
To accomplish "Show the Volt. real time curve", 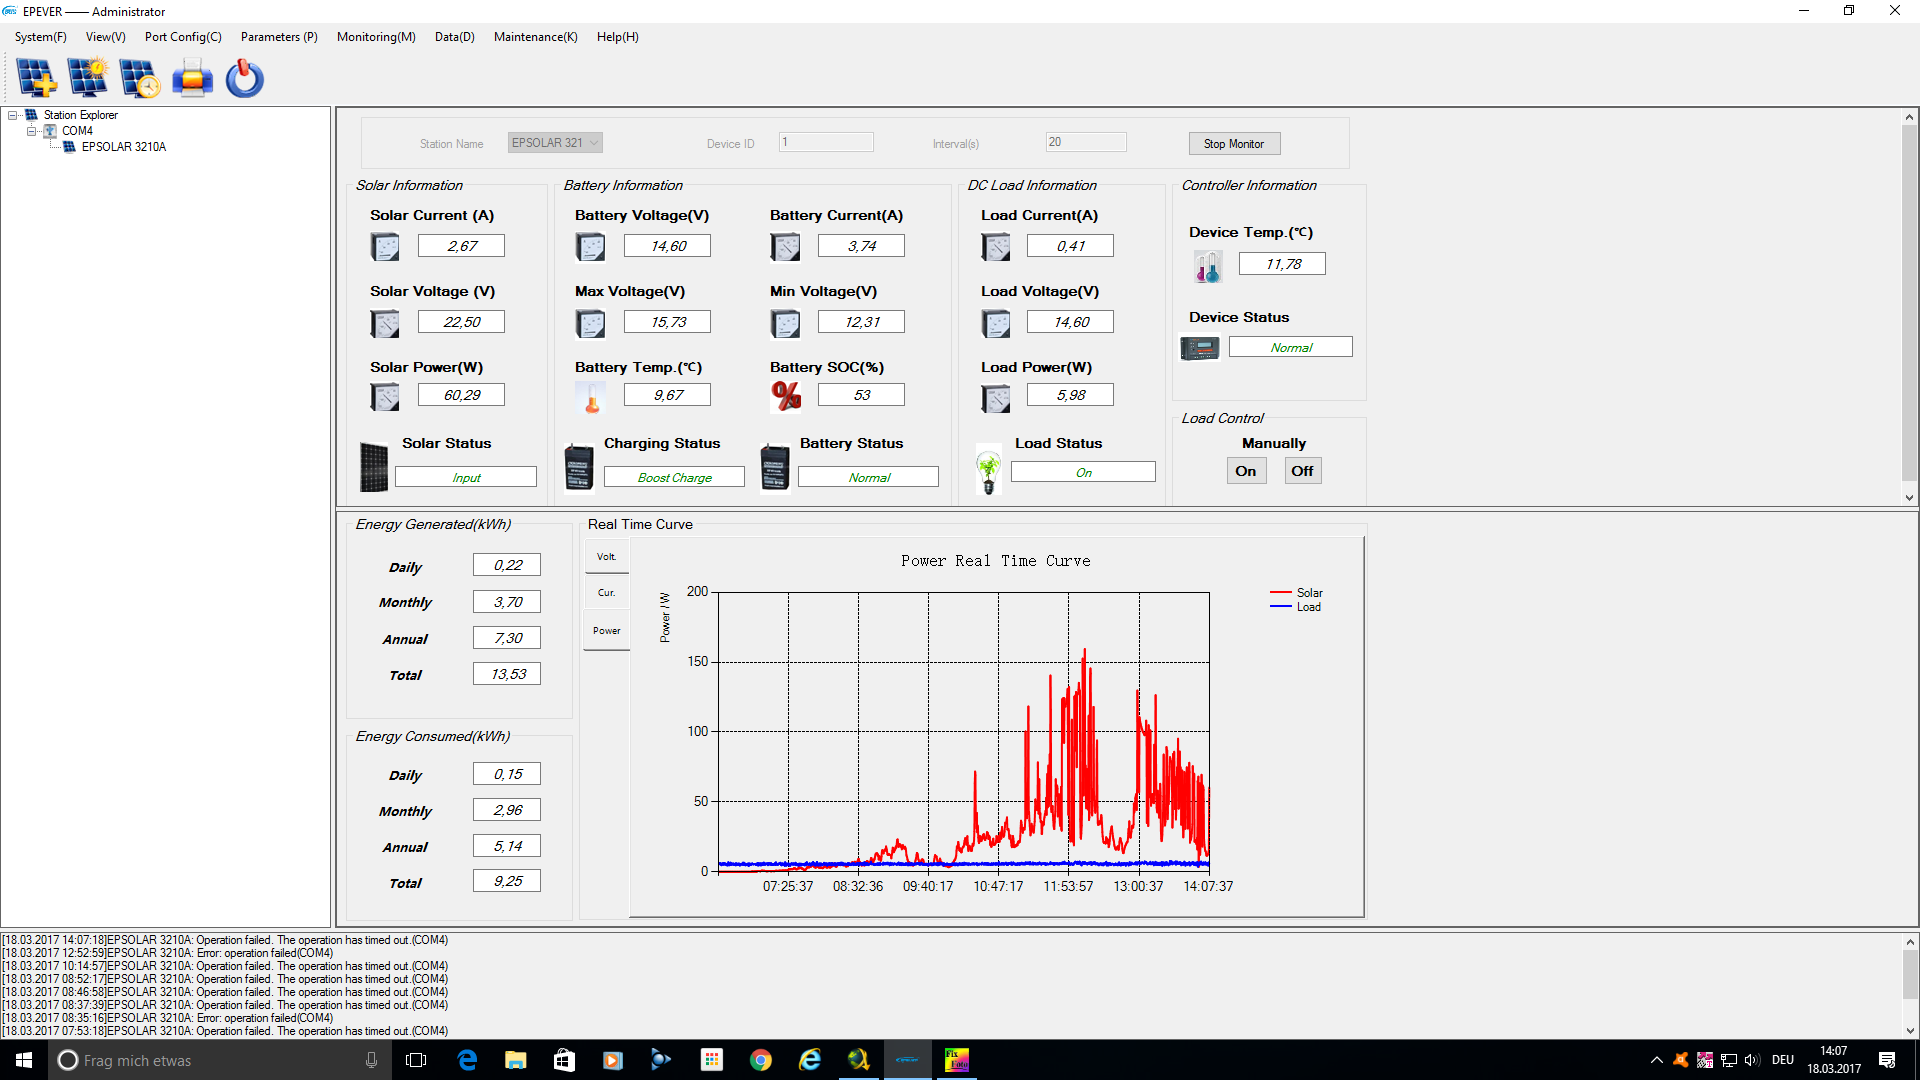I will tap(607, 557).
